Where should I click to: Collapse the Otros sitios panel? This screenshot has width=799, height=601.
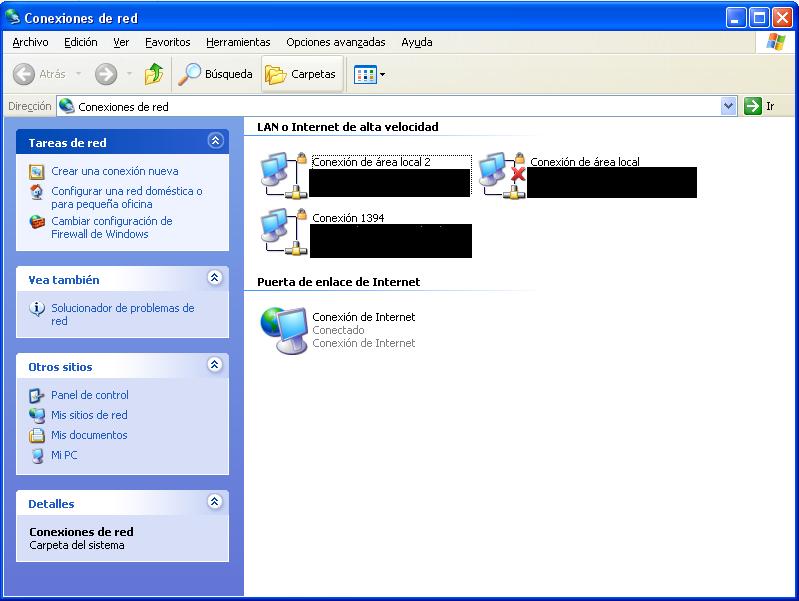pyautogui.click(x=215, y=365)
